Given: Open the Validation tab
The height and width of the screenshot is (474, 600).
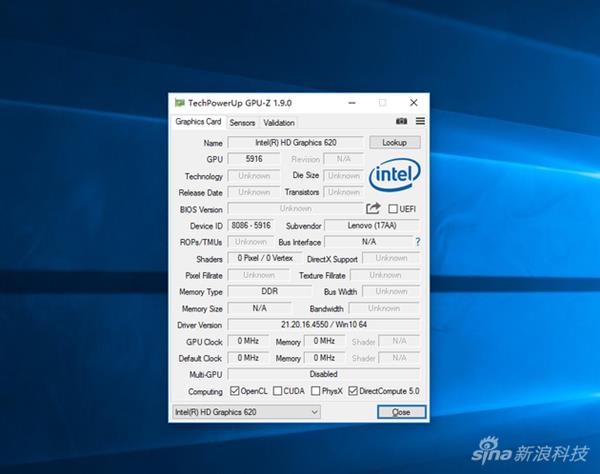Looking at the screenshot, I should [x=279, y=123].
